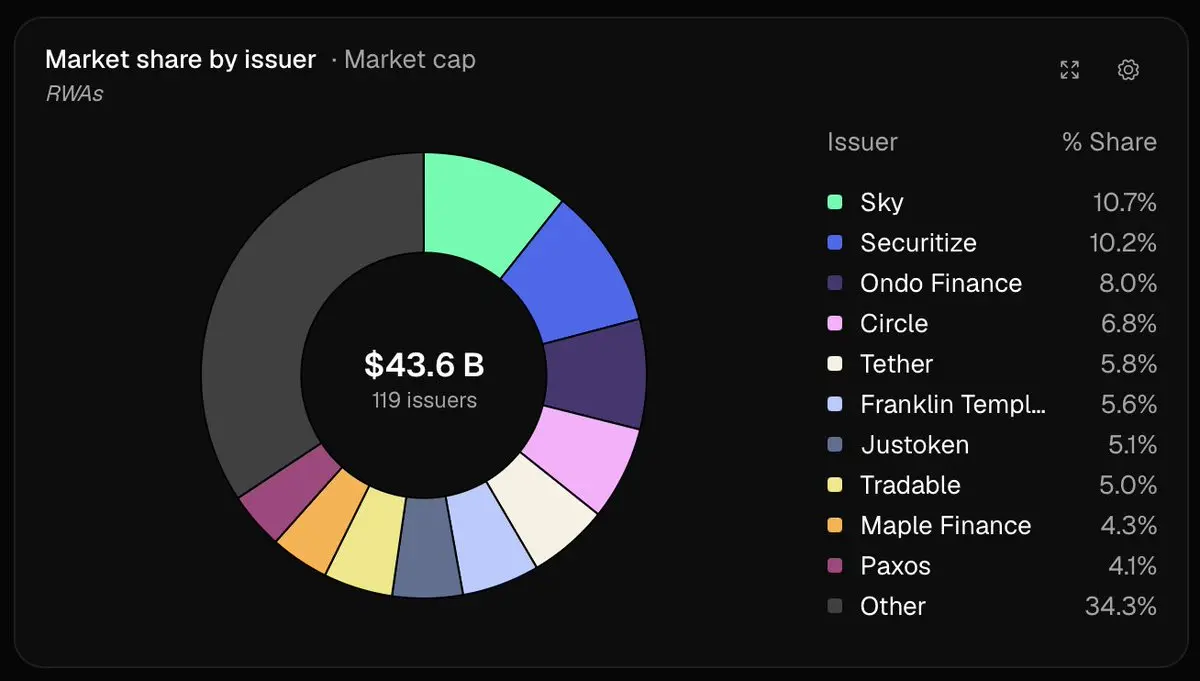Click the Securitize blue legend swatch
Image resolution: width=1200 pixels, height=681 pixels.
click(836, 243)
